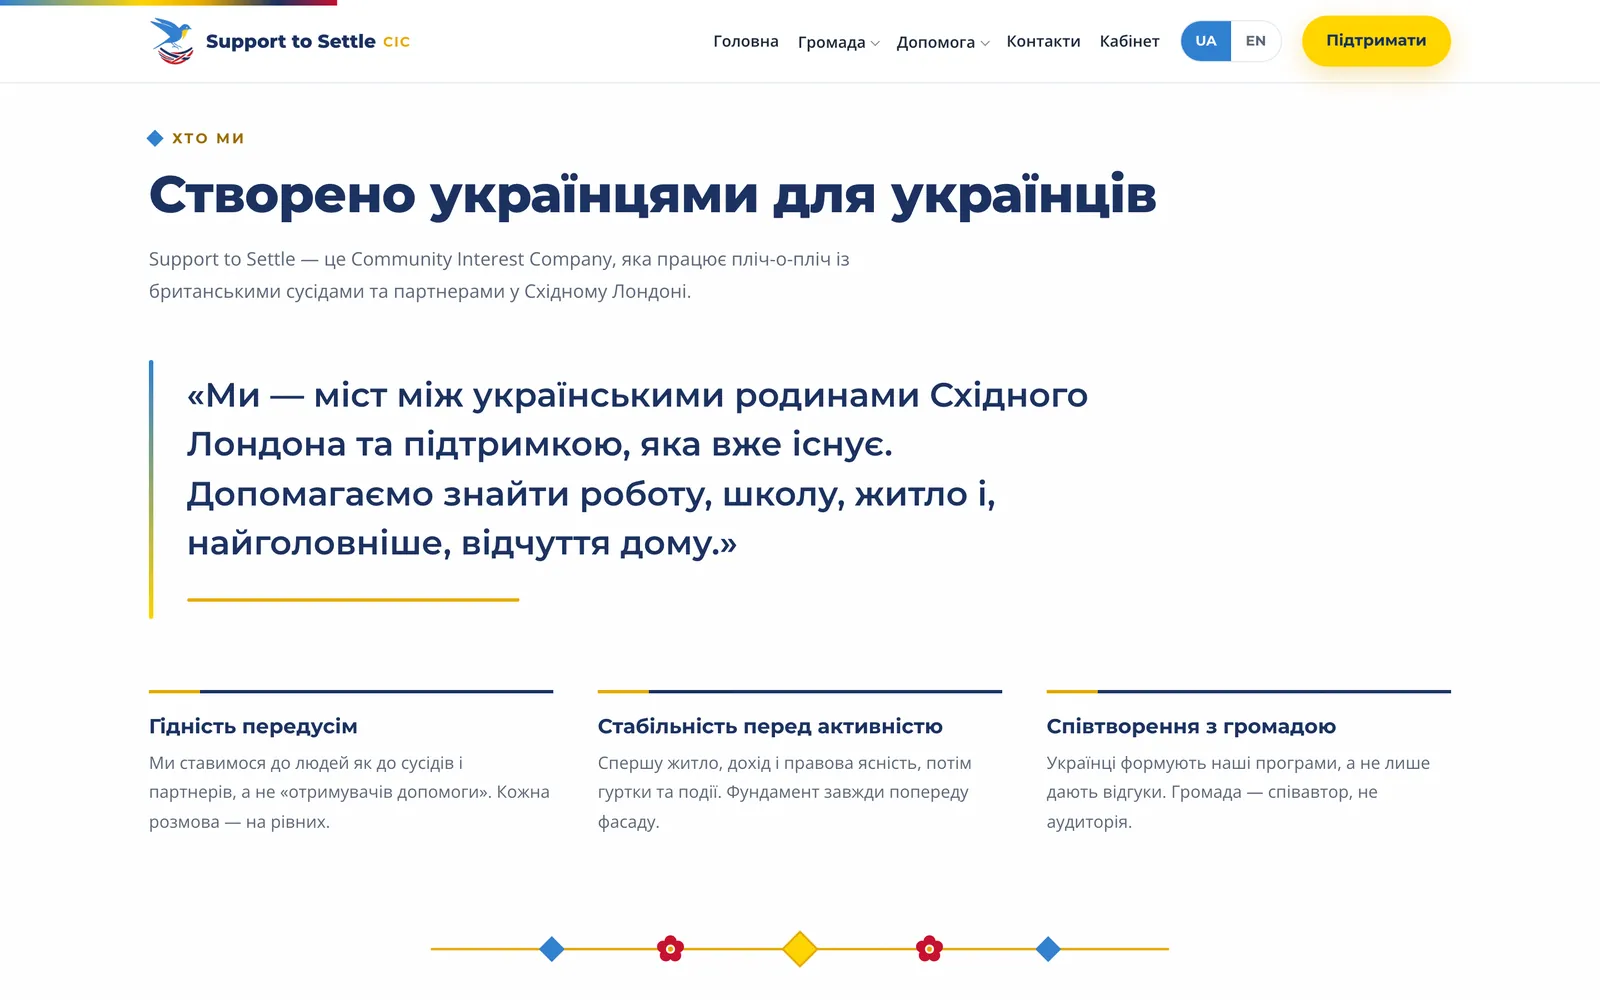Click the chevron arrow beside Допомога
1600x1000 pixels.
[985, 43]
